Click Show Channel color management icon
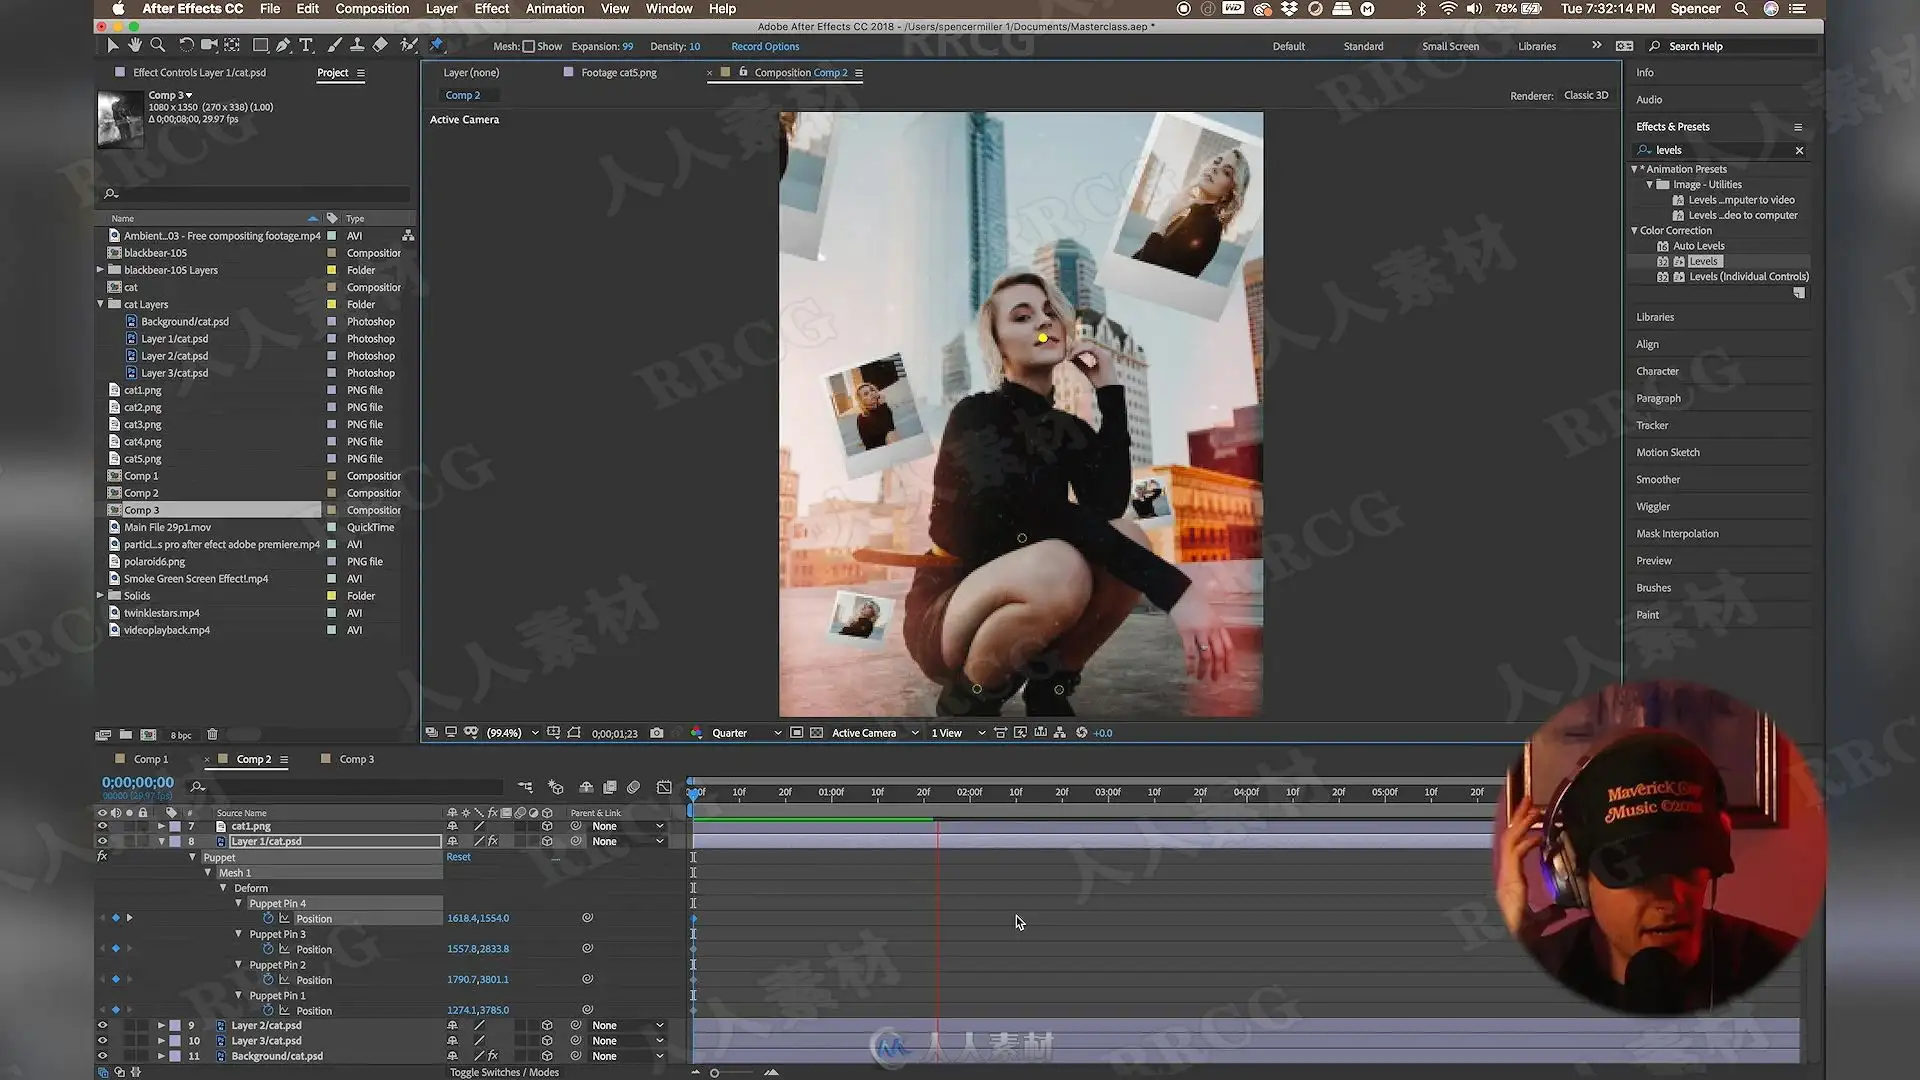The width and height of the screenshot is (1920, 1080). coord(696,733)
